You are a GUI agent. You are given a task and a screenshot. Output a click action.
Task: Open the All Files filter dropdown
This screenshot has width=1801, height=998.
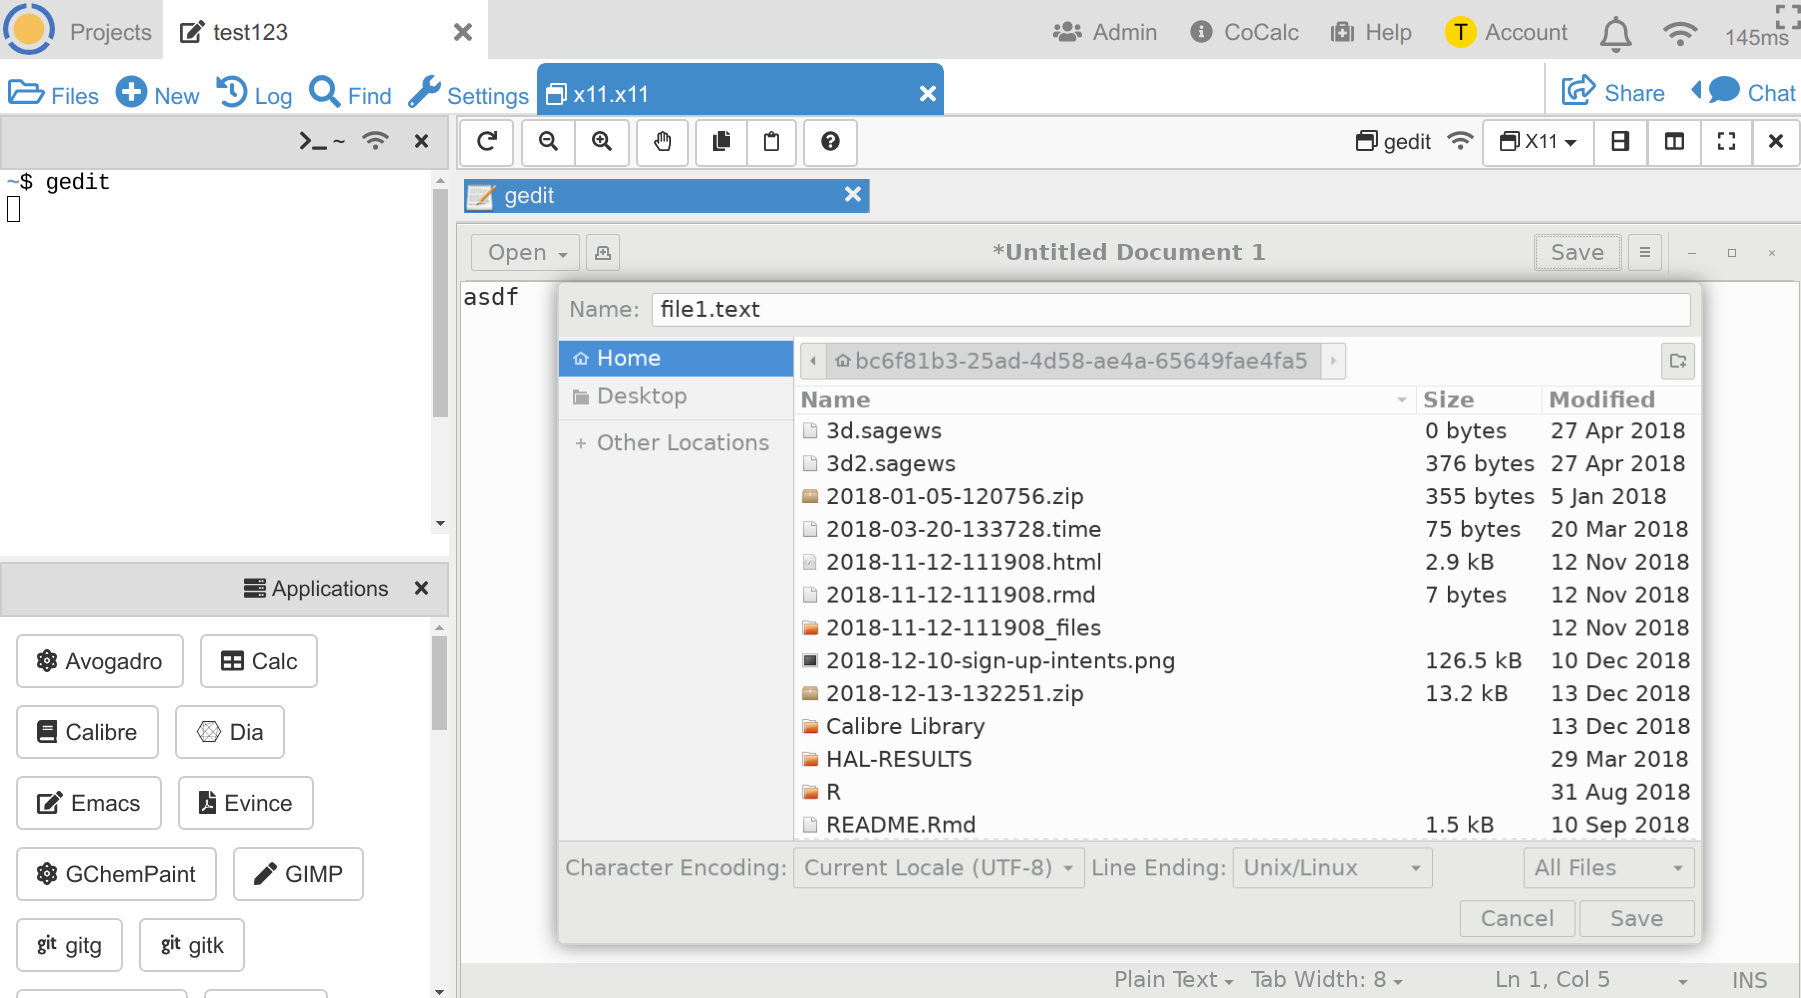tap(1607, 868)
